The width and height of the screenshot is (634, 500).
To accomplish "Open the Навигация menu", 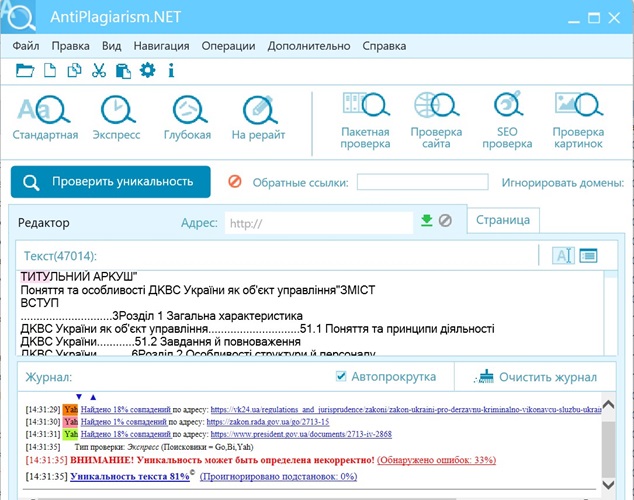I will 161,46.
